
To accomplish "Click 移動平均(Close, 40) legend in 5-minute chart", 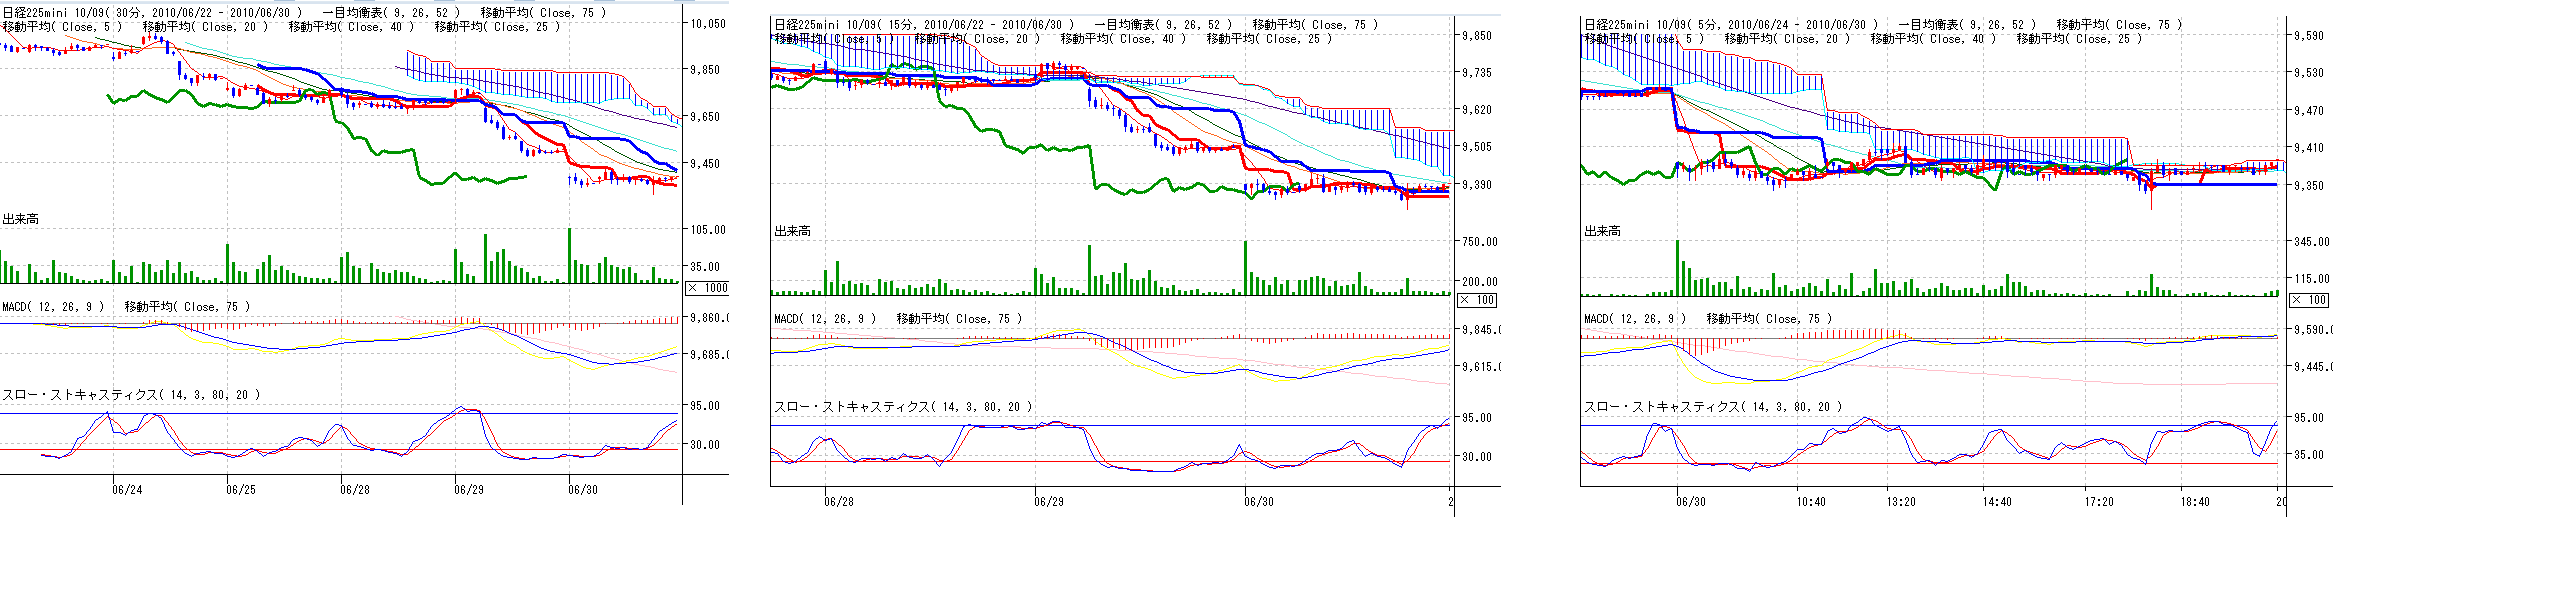I will coord(1933,39).
